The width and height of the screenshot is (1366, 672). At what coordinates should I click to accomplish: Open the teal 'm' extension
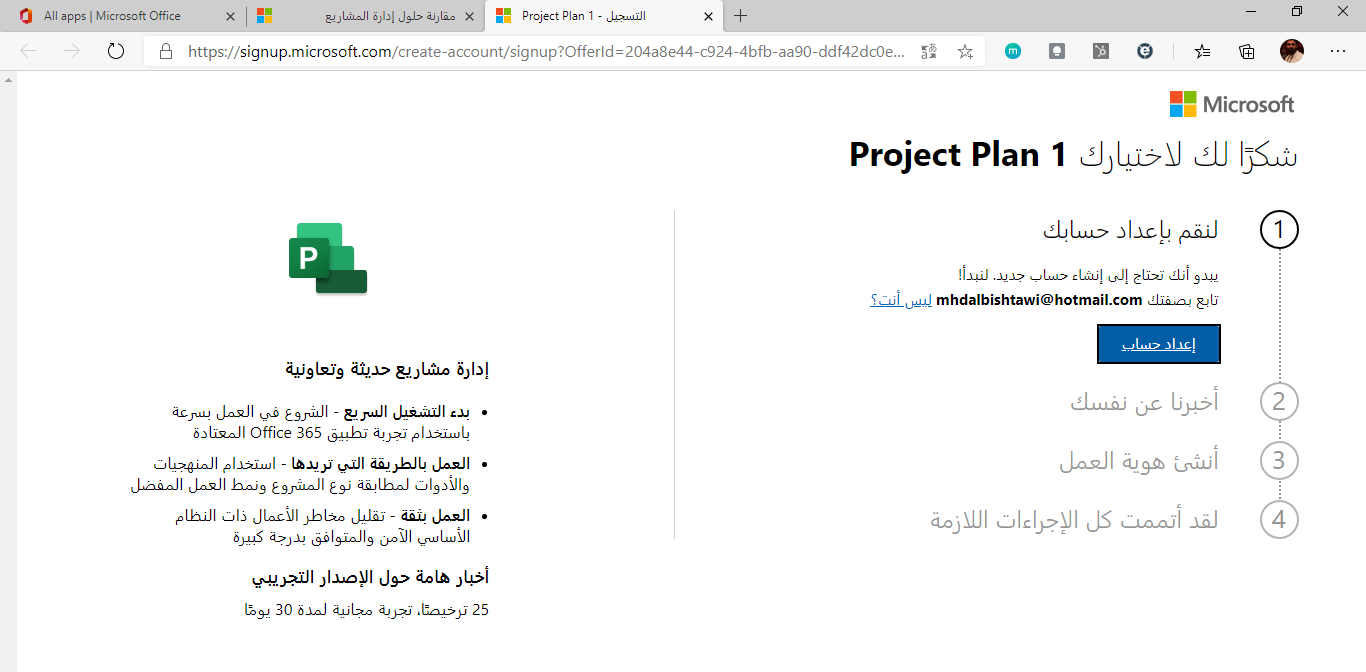click(x=1013, y=51)
